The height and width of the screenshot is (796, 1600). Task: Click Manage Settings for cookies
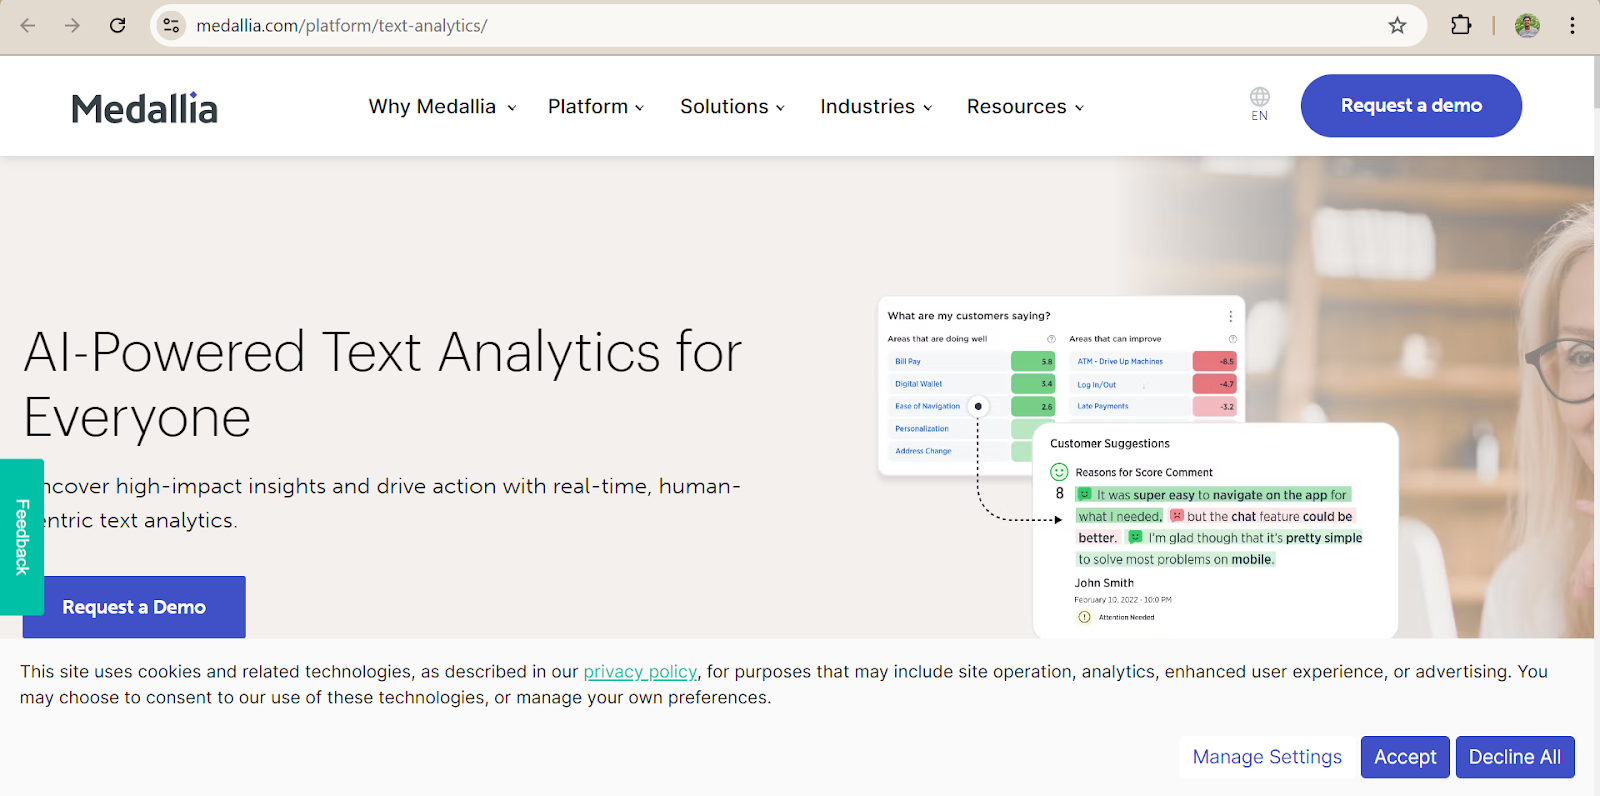[x=1267, y=757]
